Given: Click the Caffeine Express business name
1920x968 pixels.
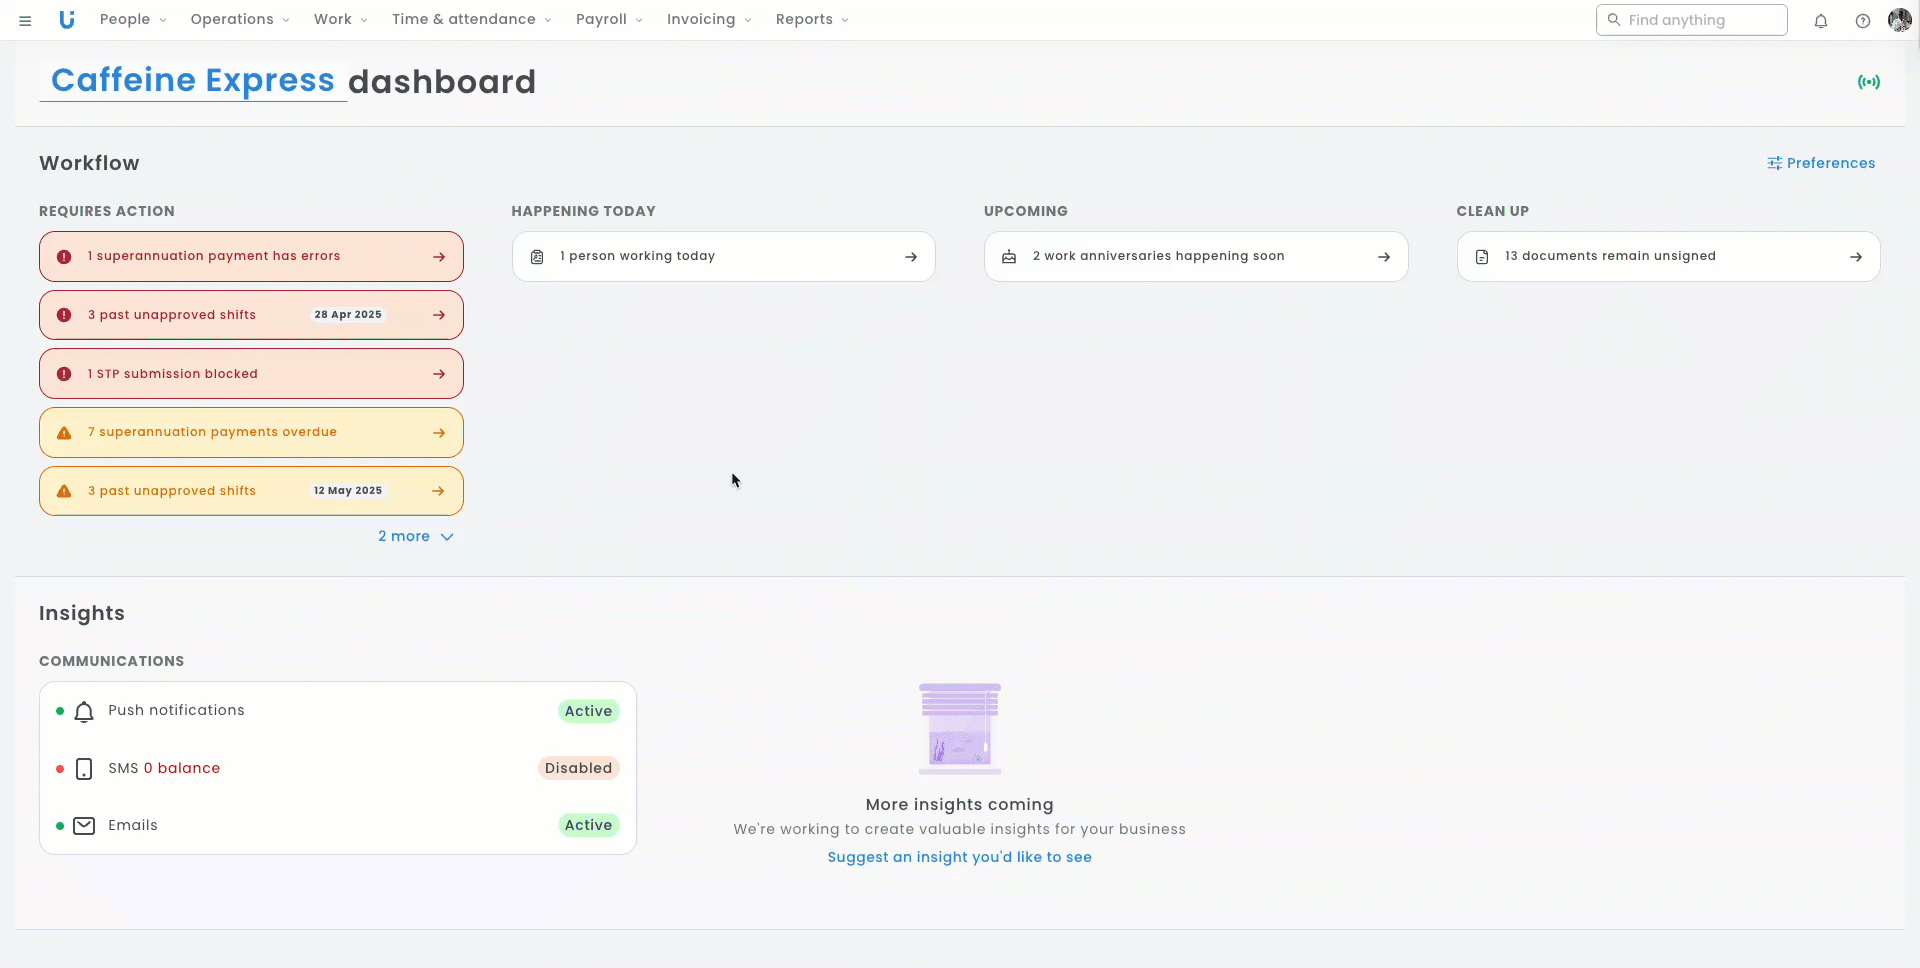Looking at the screenshot, I should click(x=193, y=81).
